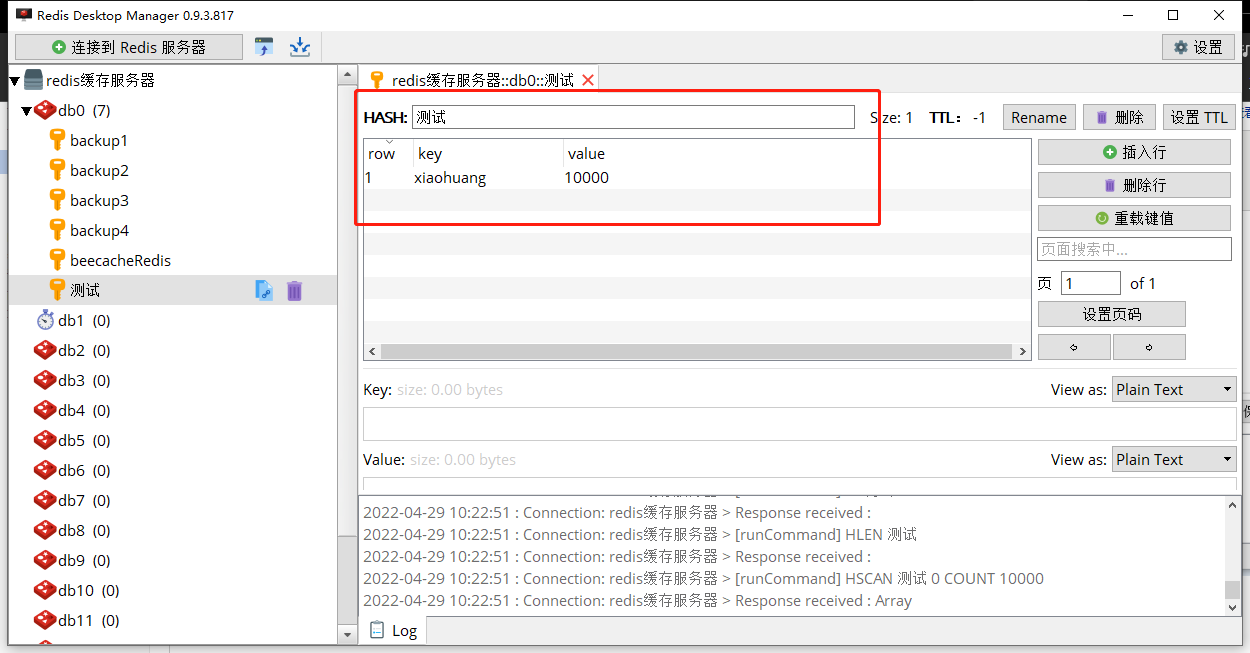Select db9 (0) database
The height and width of the screenshot is (653, 1250).
[84, 560]
